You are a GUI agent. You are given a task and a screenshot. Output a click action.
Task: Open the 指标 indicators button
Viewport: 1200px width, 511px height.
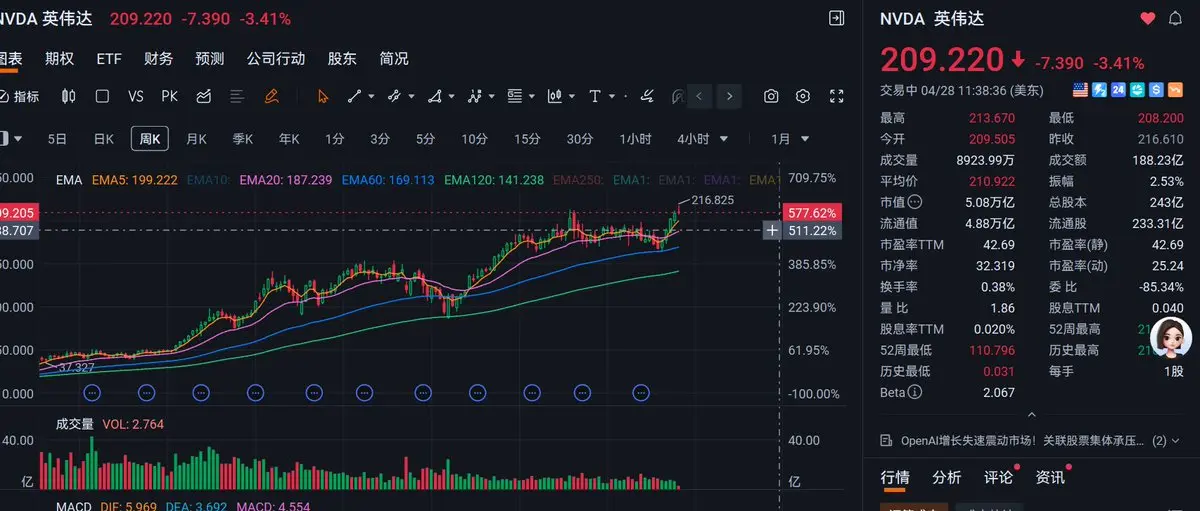point(21,96)
